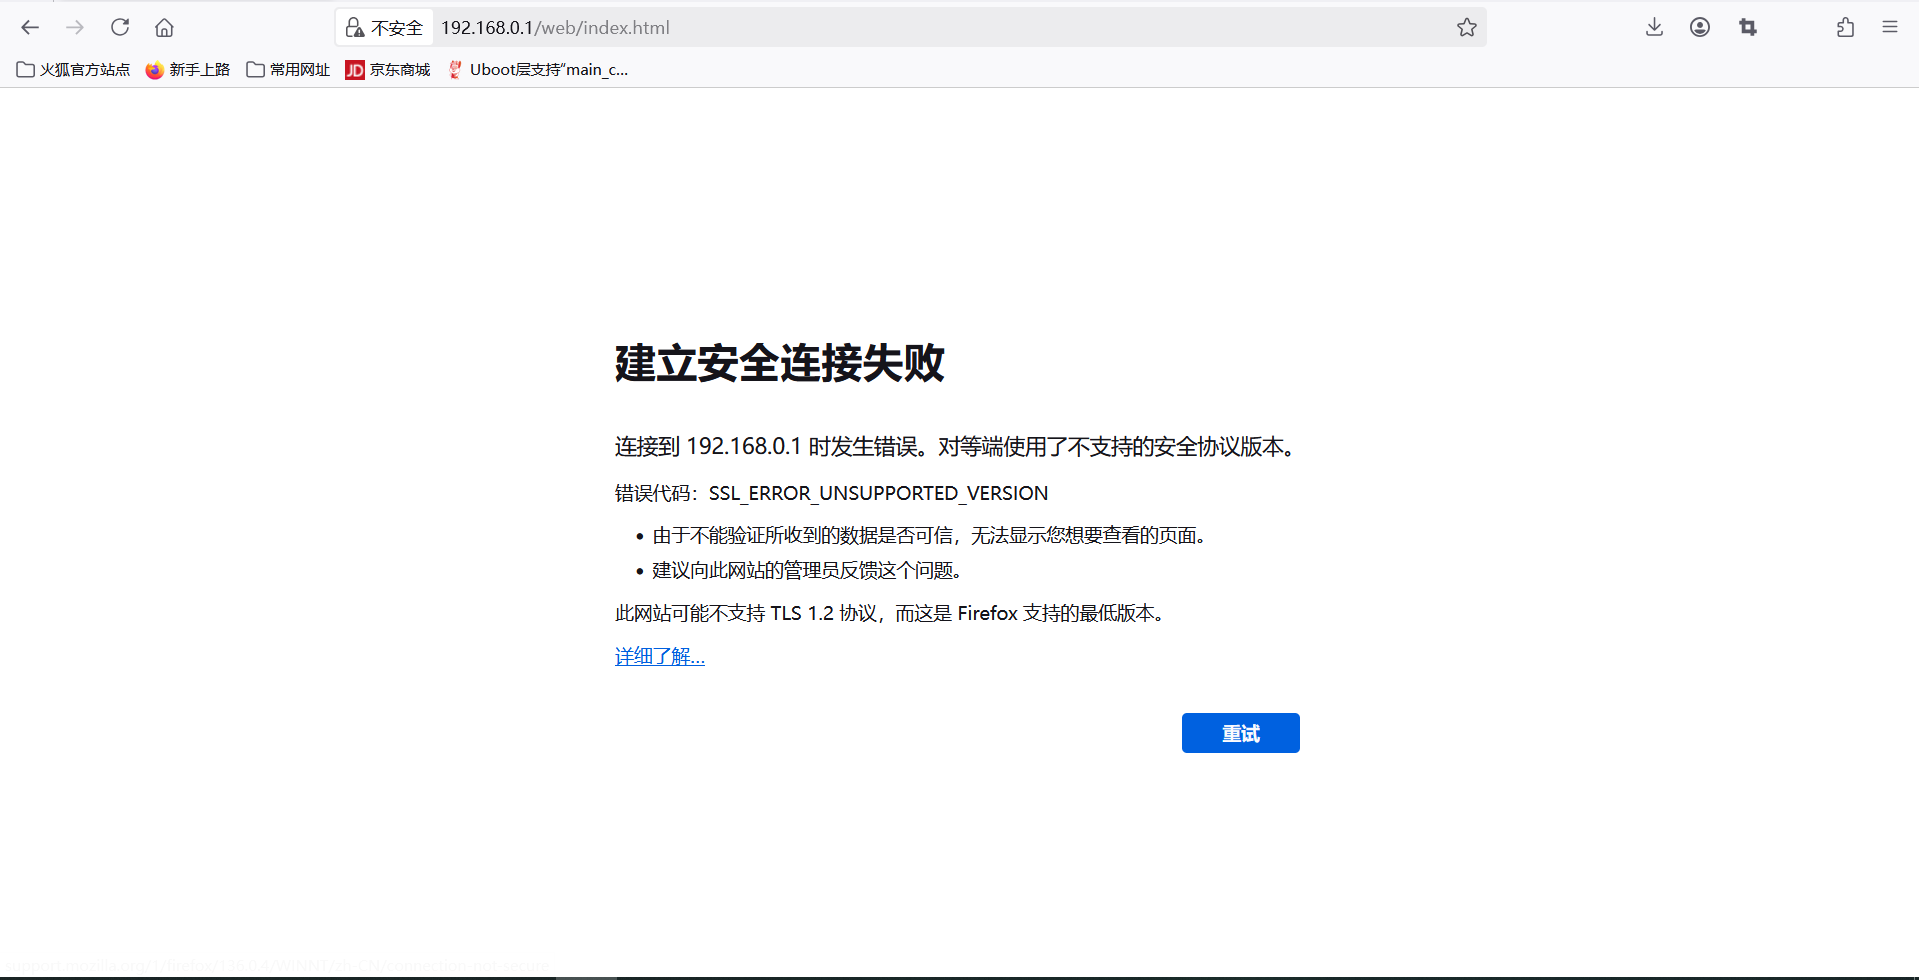This screenshot has height=980, width=1919.
Task: Open the downloads panel
Action: (1654, 28)
